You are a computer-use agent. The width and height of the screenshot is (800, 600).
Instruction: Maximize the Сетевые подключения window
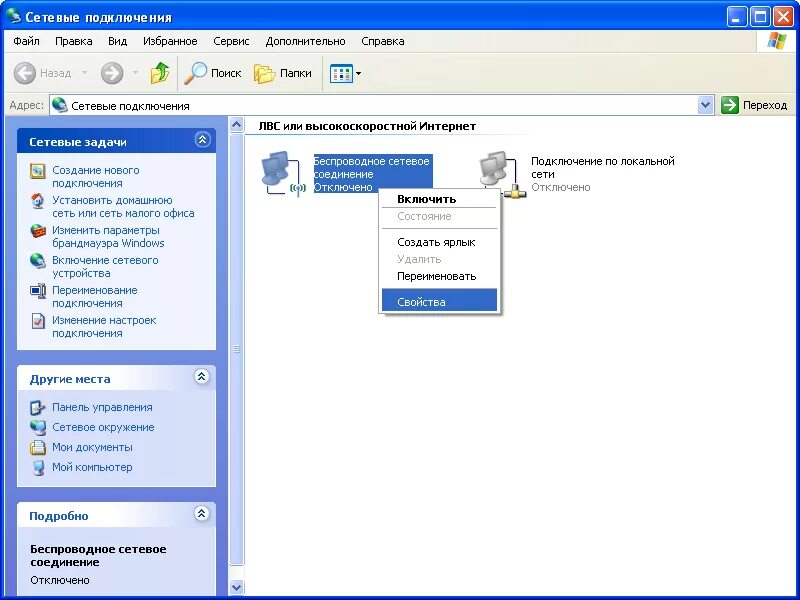click(760, 17)
